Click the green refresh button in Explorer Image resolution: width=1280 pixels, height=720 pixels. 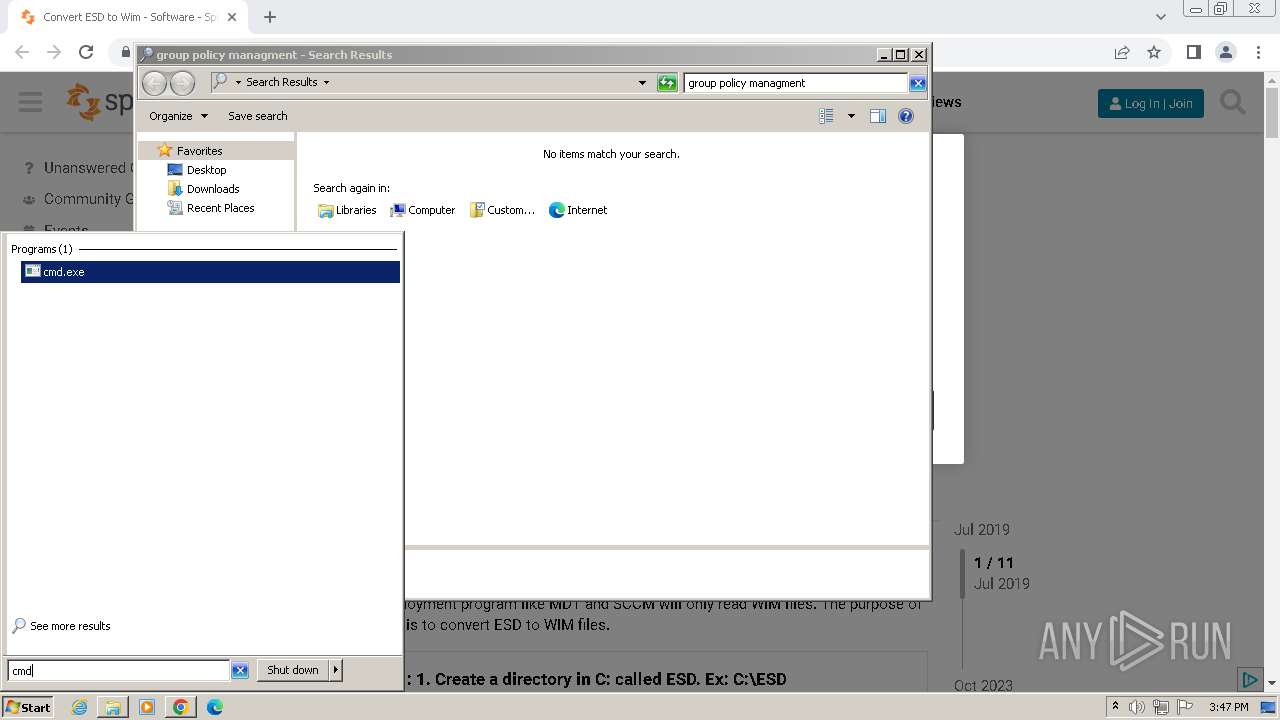coord(667,83)
